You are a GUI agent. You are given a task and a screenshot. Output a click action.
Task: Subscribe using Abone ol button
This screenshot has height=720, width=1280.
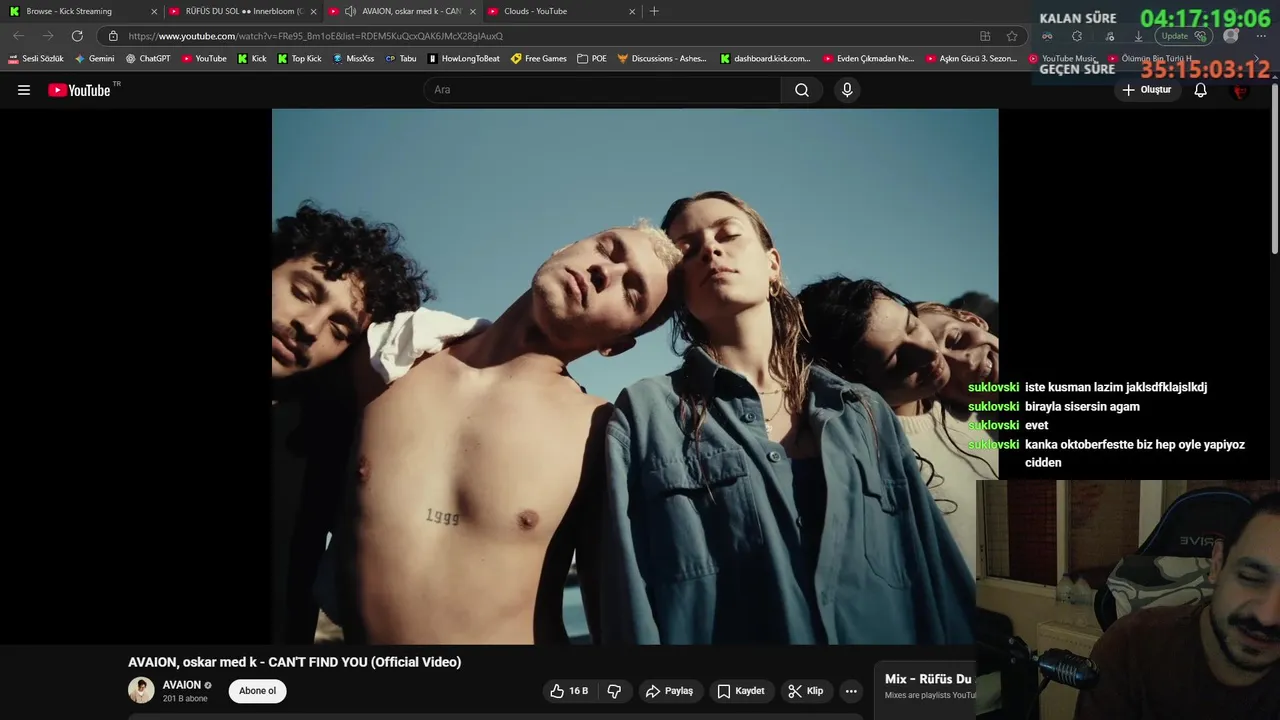point(257,691)
